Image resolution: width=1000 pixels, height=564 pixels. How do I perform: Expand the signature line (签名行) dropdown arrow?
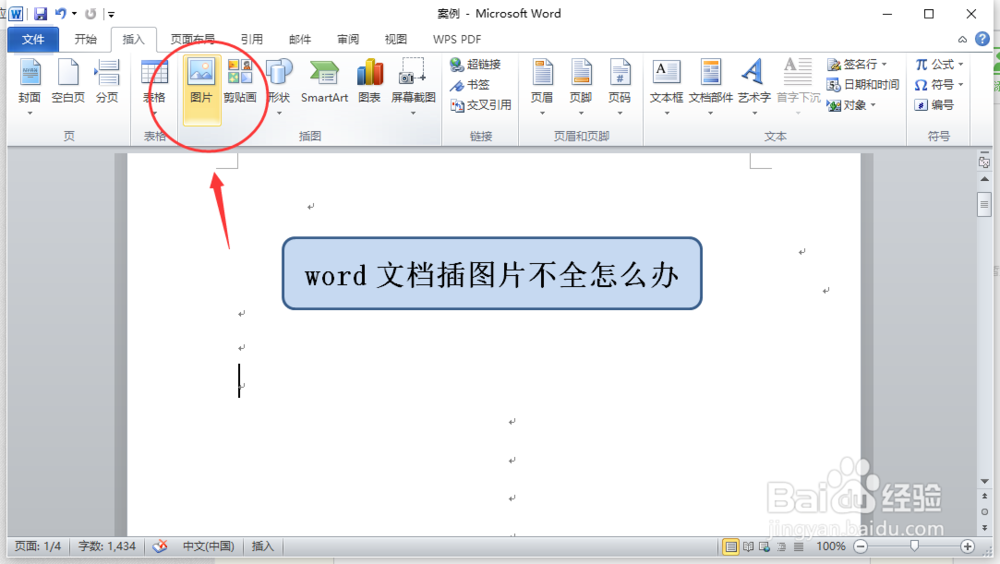tap(884, 64)
